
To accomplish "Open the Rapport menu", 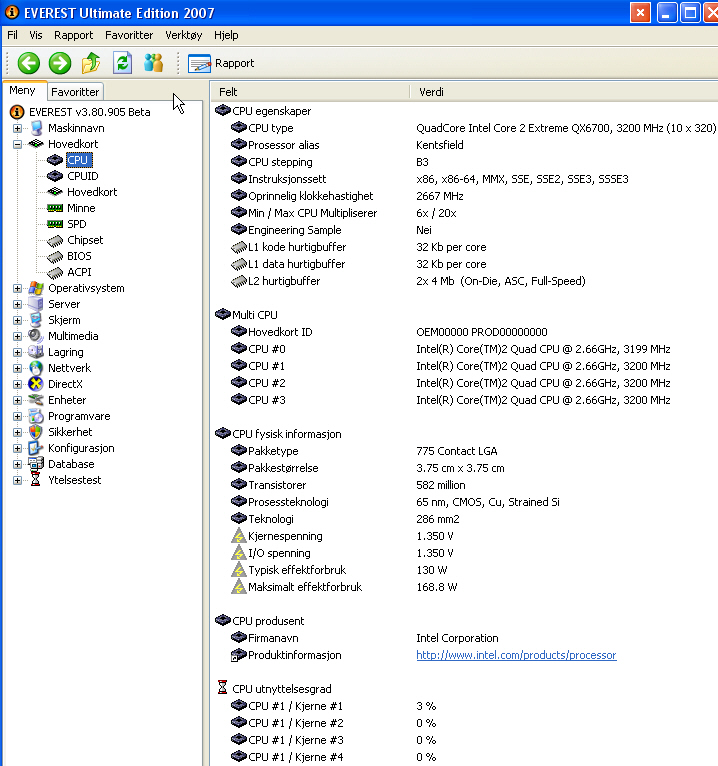I will 73,35.
